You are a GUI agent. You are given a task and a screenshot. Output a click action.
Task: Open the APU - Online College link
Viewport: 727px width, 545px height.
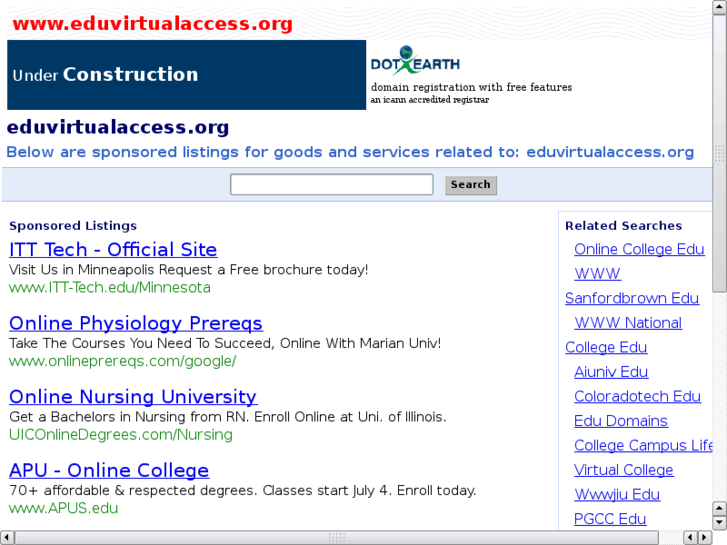click(109, 470)
